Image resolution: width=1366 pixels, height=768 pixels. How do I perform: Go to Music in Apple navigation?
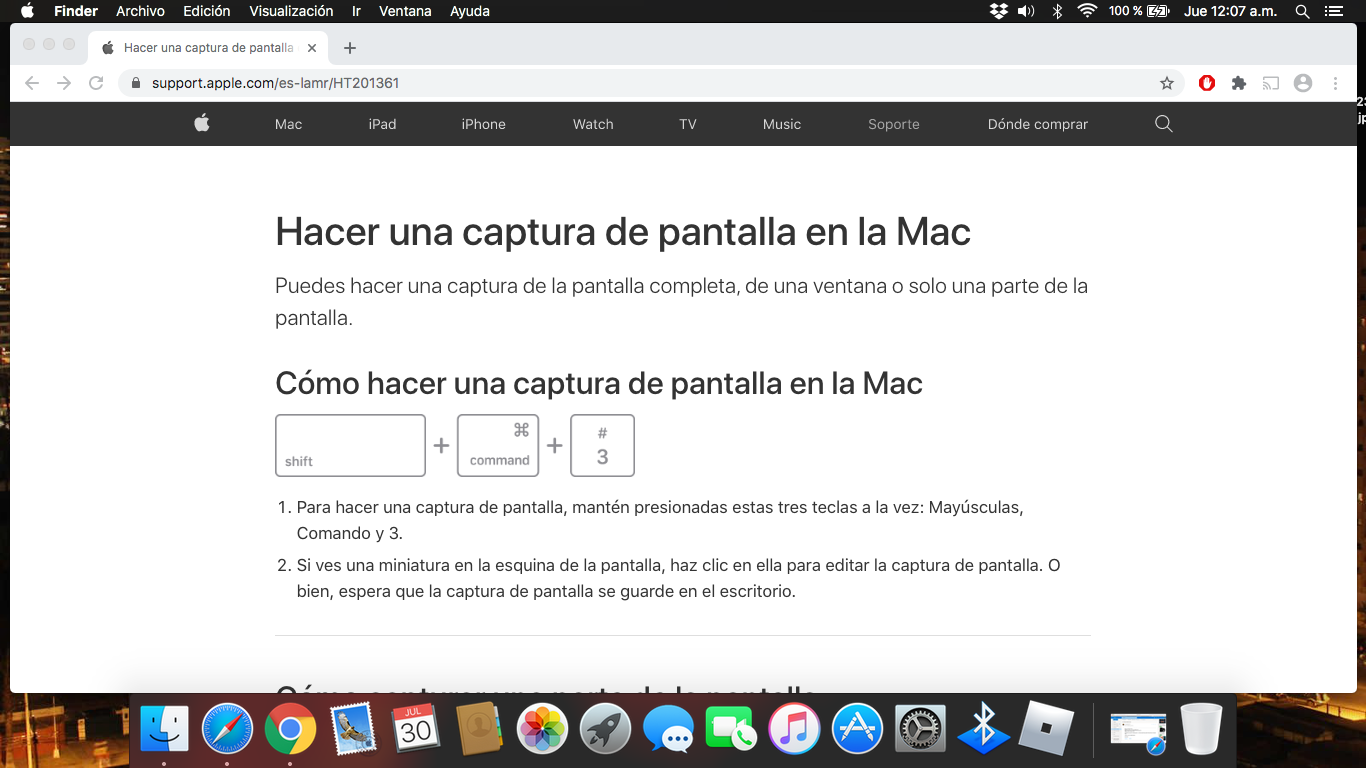tap(782, 124)
